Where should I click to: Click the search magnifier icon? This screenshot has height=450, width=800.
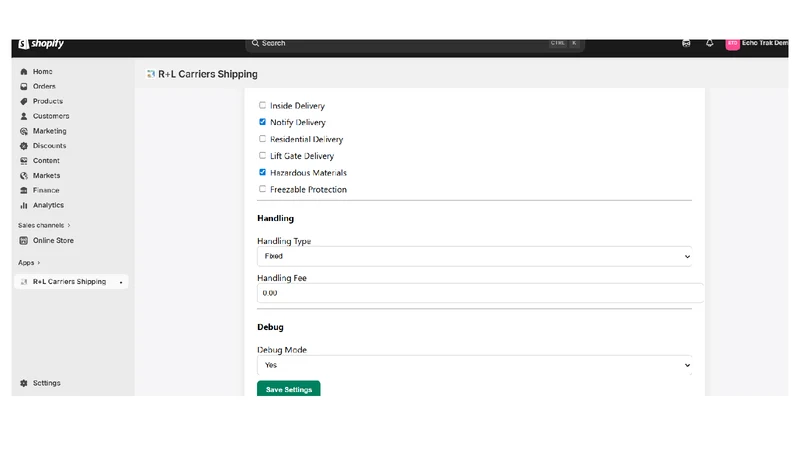coord(255,43)
